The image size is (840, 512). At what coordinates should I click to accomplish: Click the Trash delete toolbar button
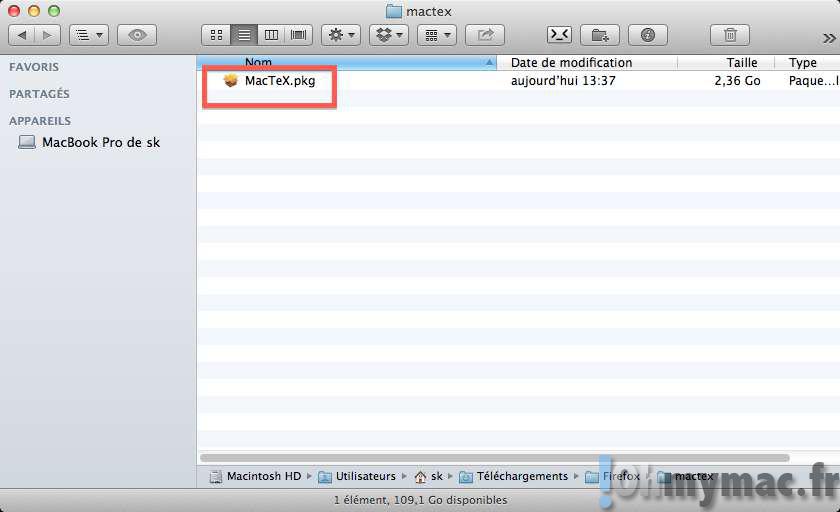[x=730, y=35]
